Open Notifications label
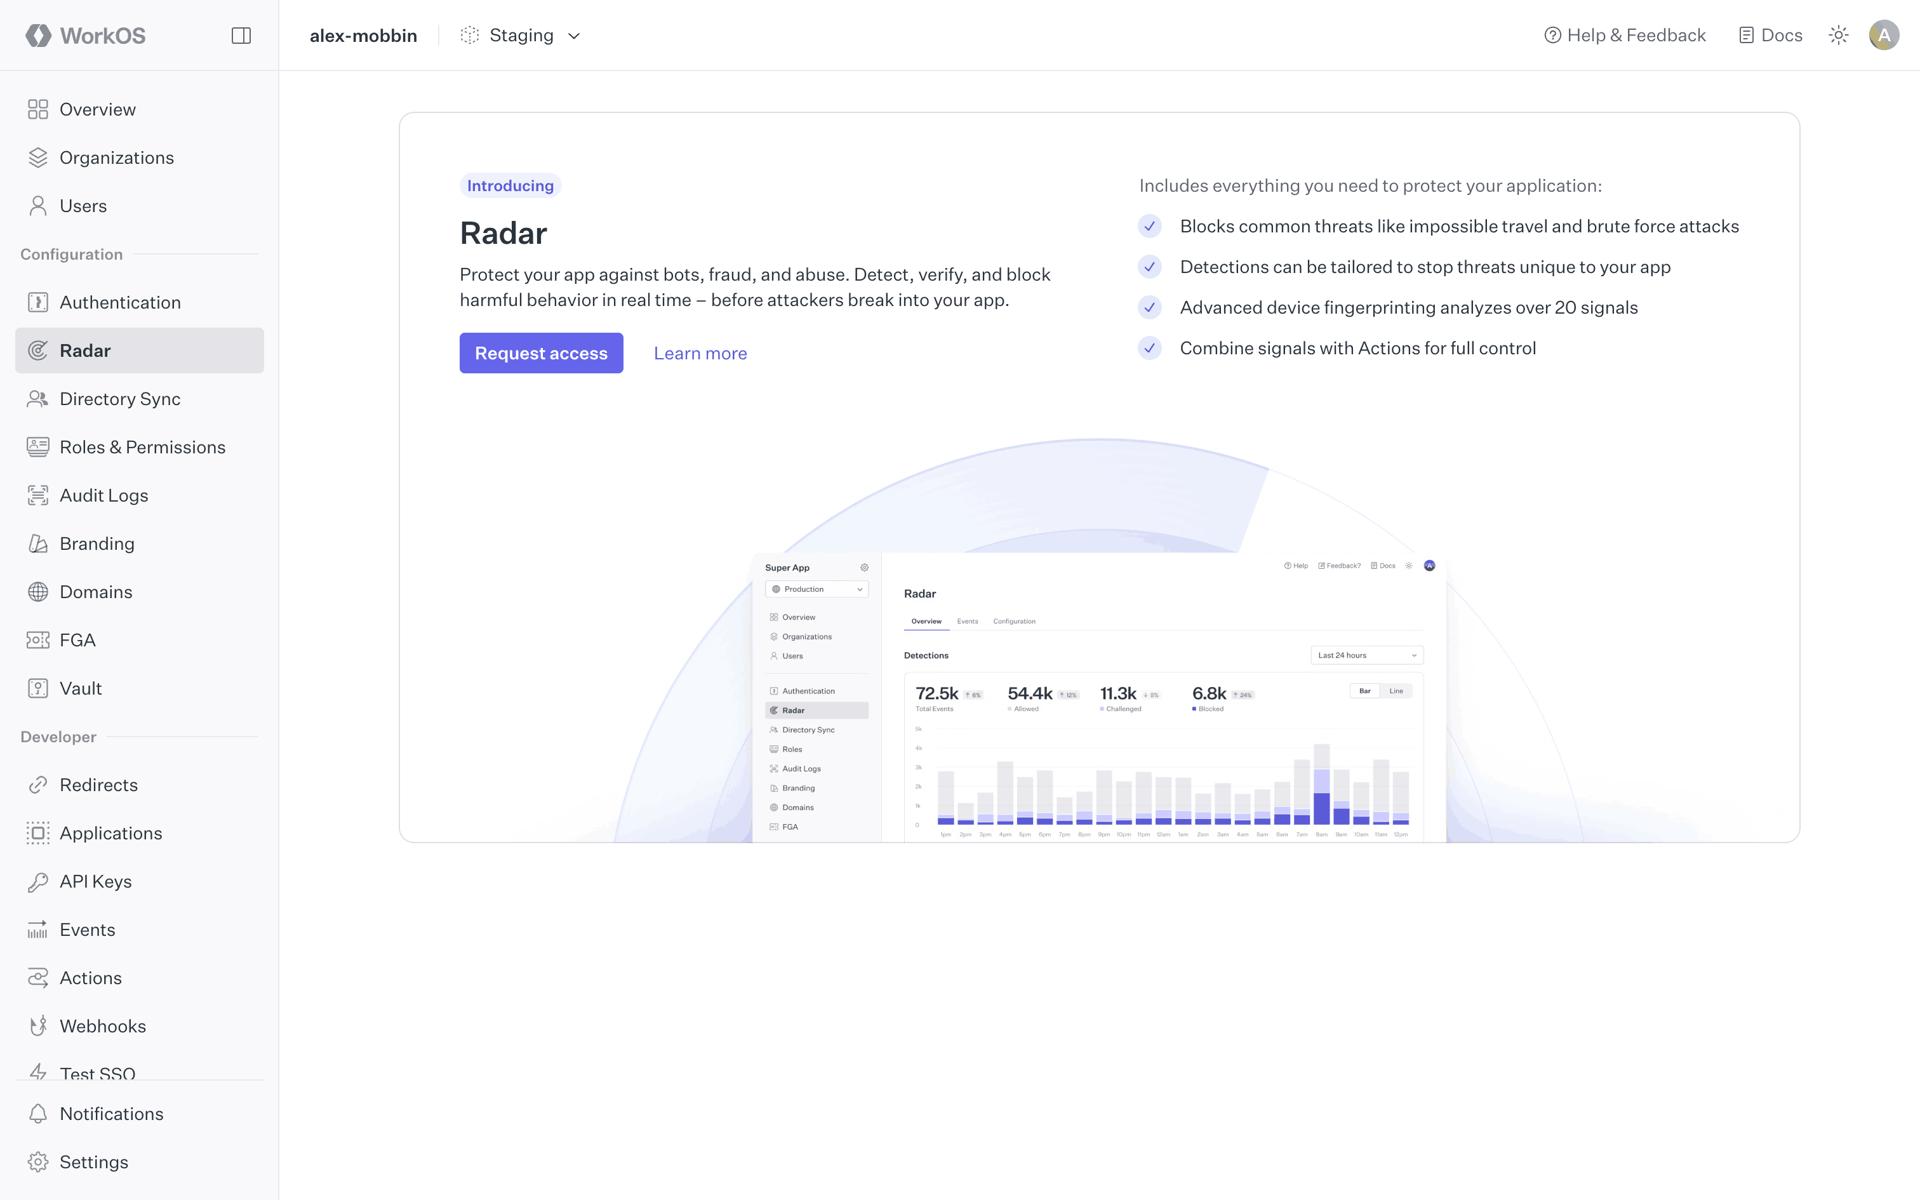 pyautogui.click(x=112, y=1114)
